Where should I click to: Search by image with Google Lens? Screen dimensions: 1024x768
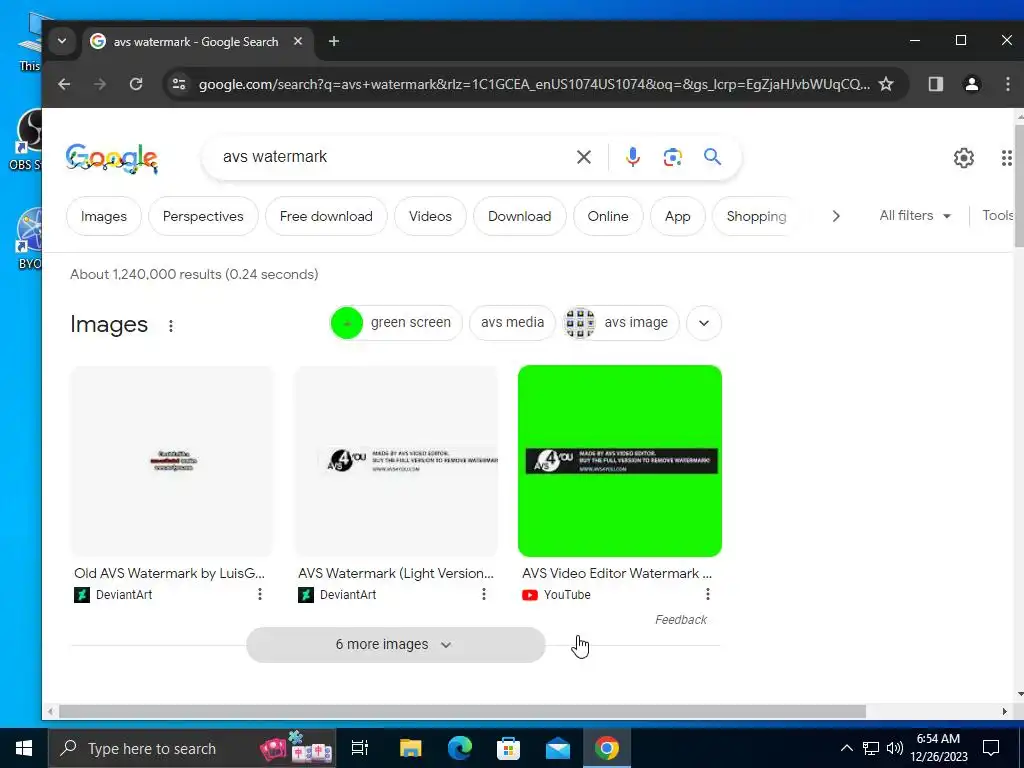click(x=673, y=157)
